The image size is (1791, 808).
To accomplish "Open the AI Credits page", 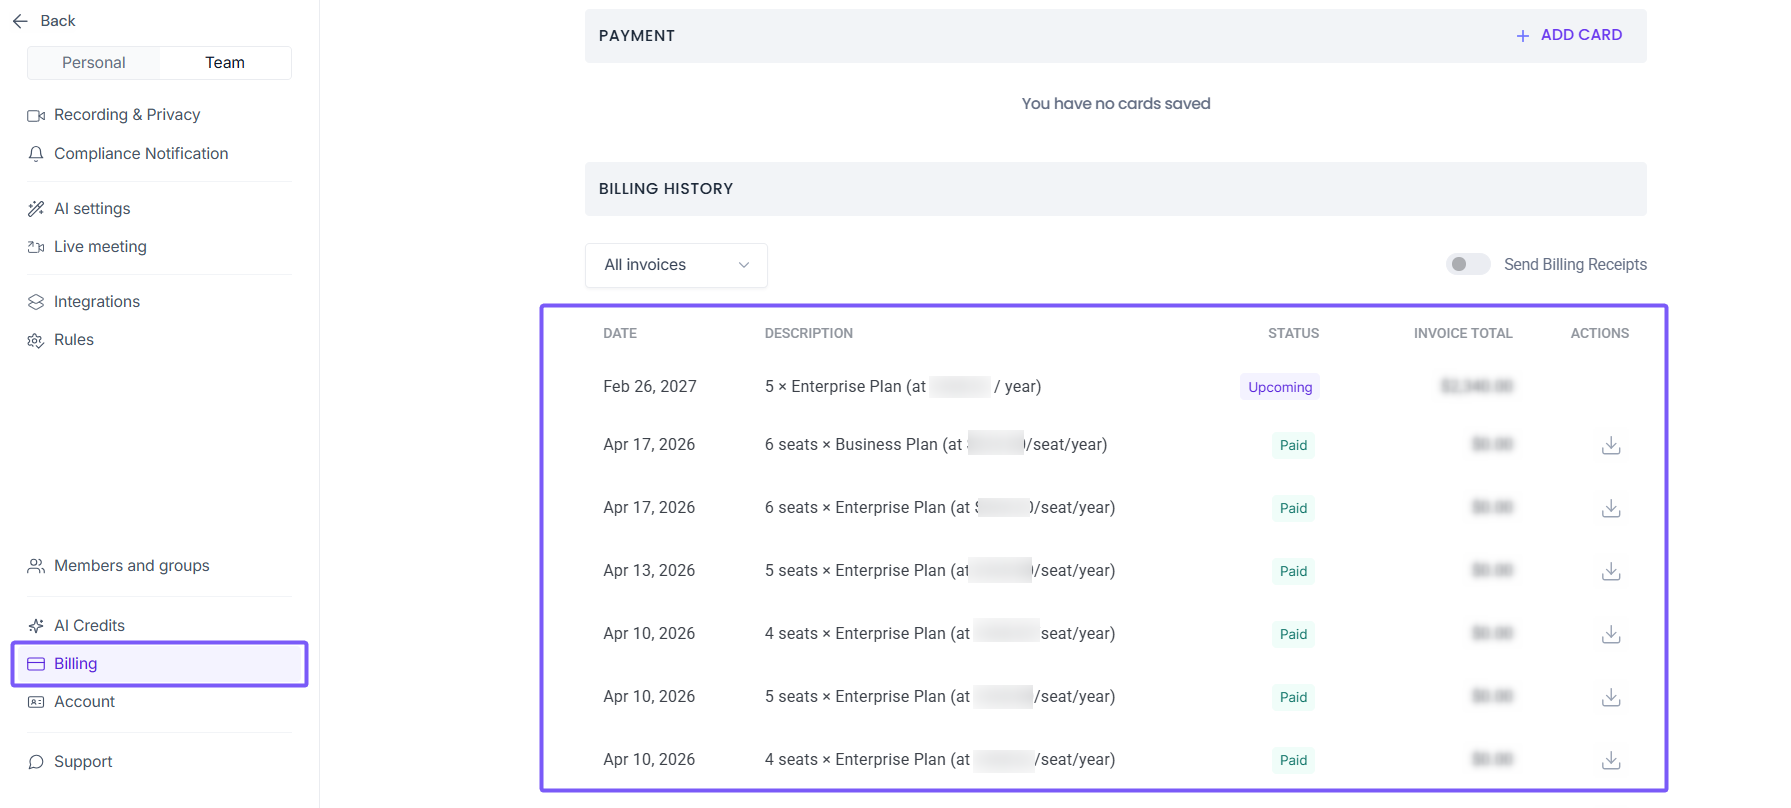I will point(89,626).
